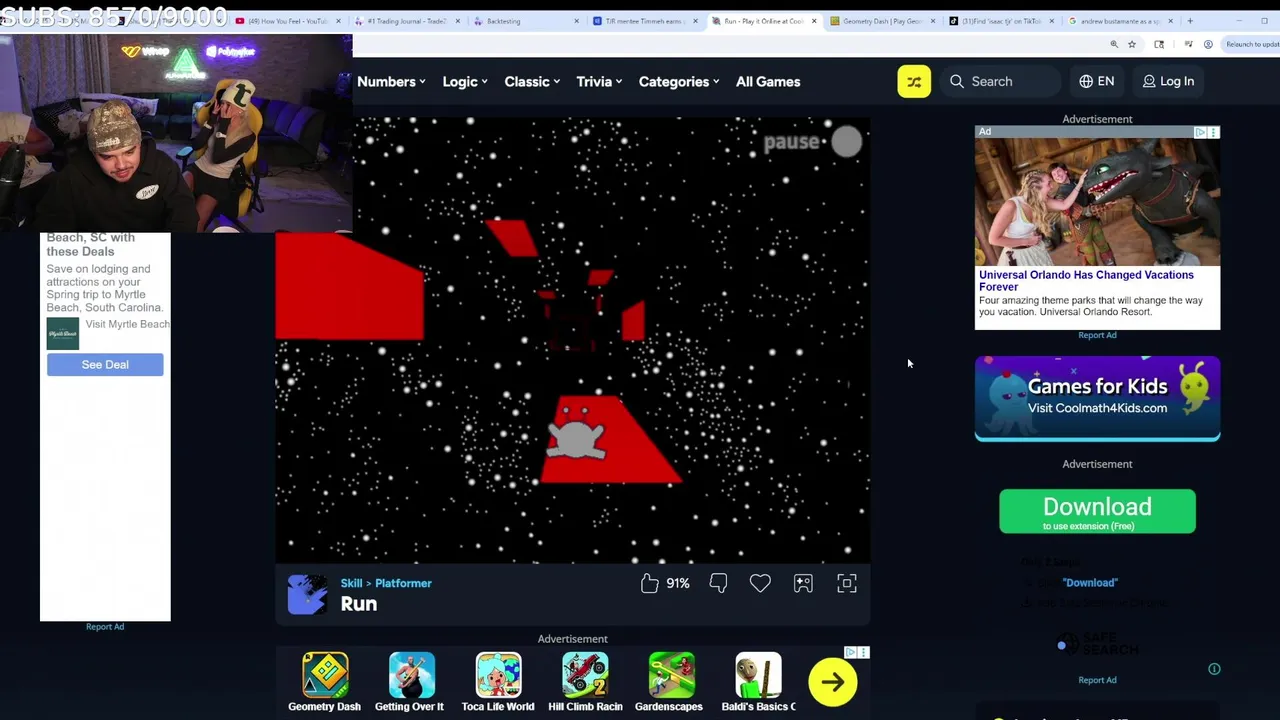Click the Universal Orlando ad image

pyautogui.click(x=1097, y=201)
